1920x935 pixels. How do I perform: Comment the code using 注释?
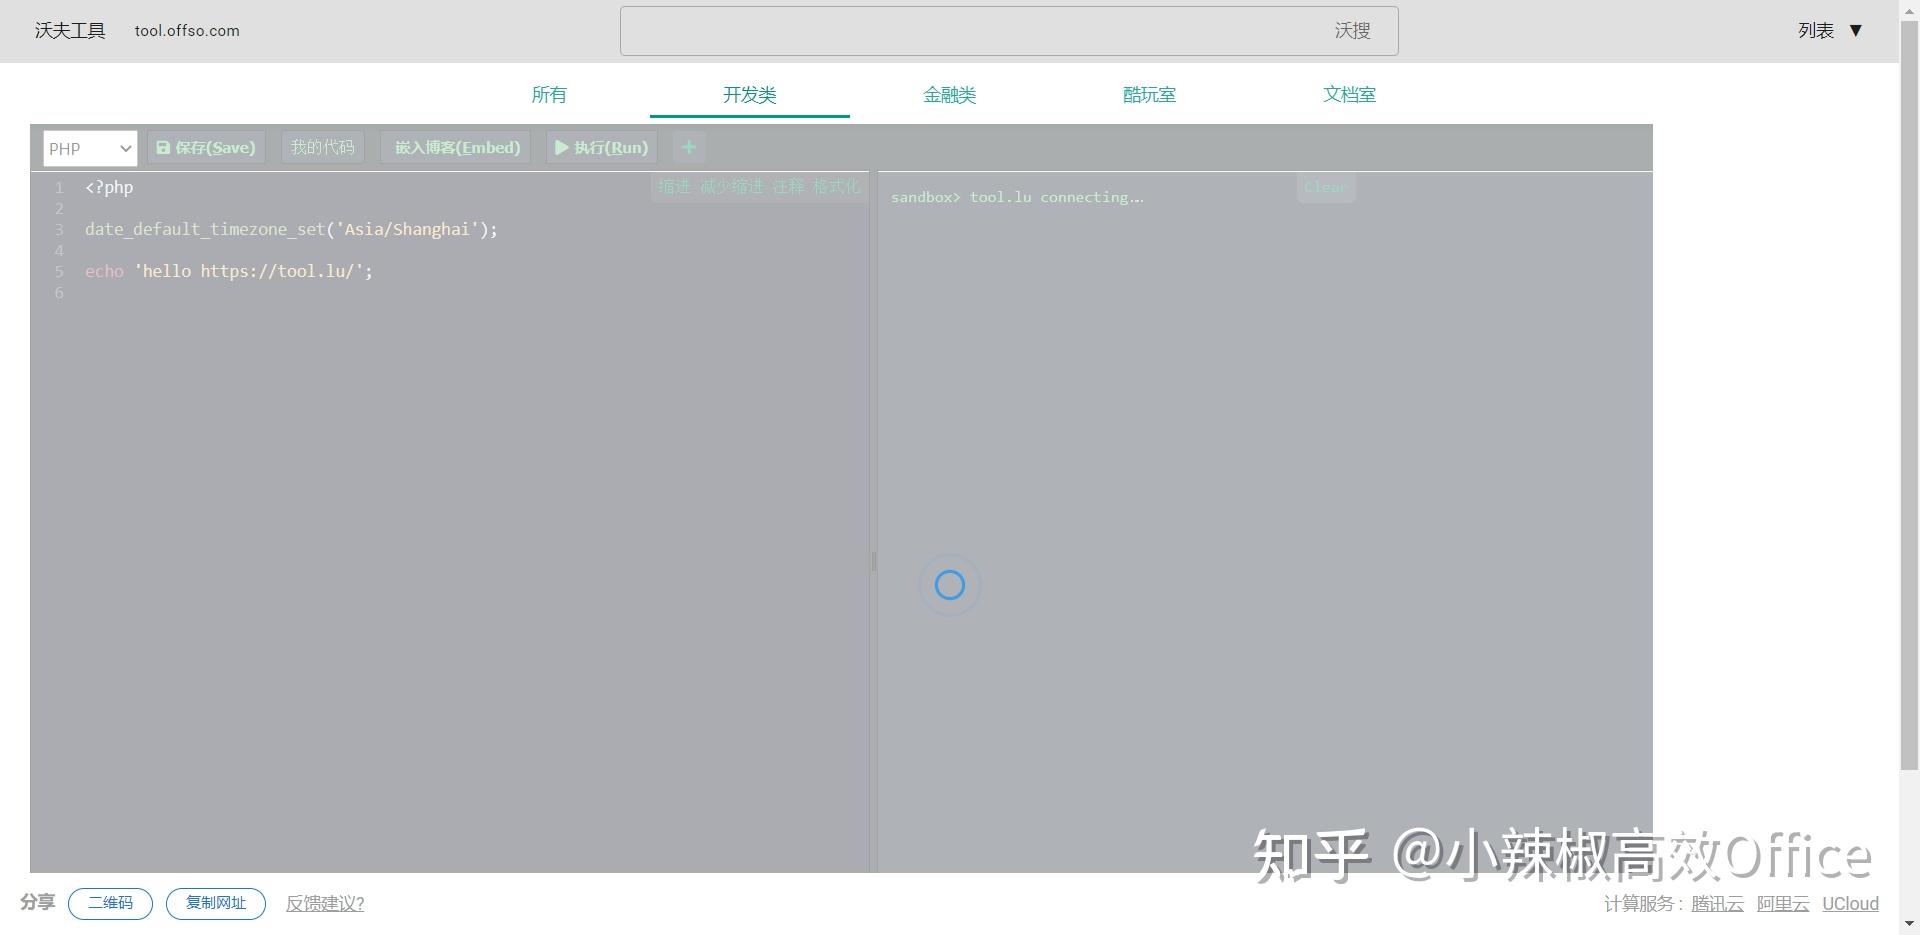[788, 187]
